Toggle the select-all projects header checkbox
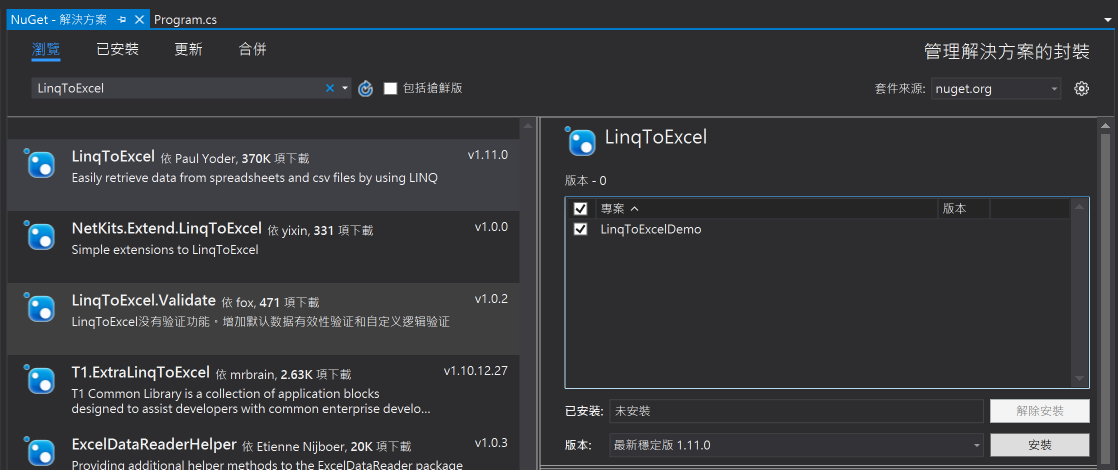Screen dimensions: 1118x470 (580, 209)
